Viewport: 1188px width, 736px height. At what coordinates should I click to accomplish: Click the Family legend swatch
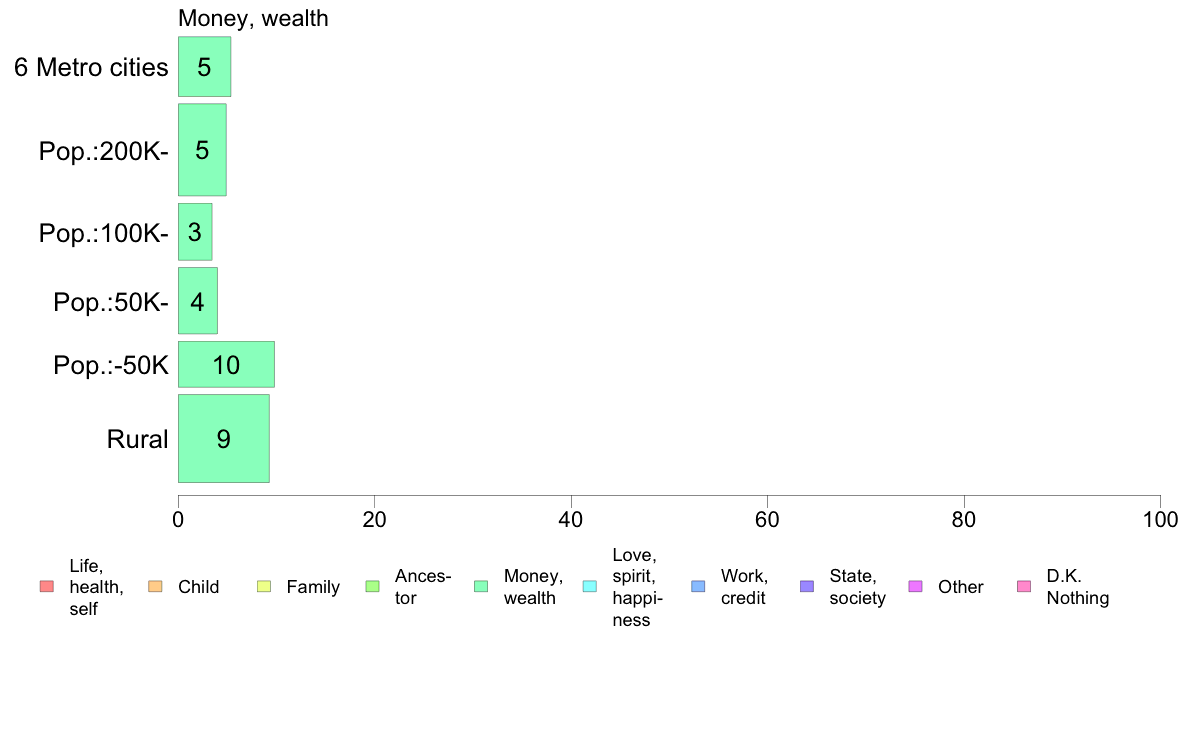point(264,587)
